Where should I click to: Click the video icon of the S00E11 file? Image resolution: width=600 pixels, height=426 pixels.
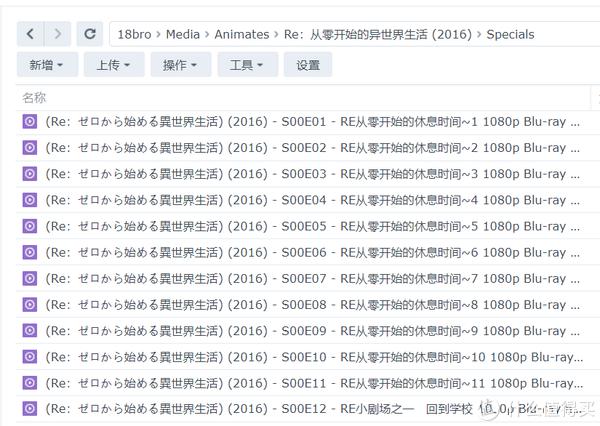pos(29,383)
